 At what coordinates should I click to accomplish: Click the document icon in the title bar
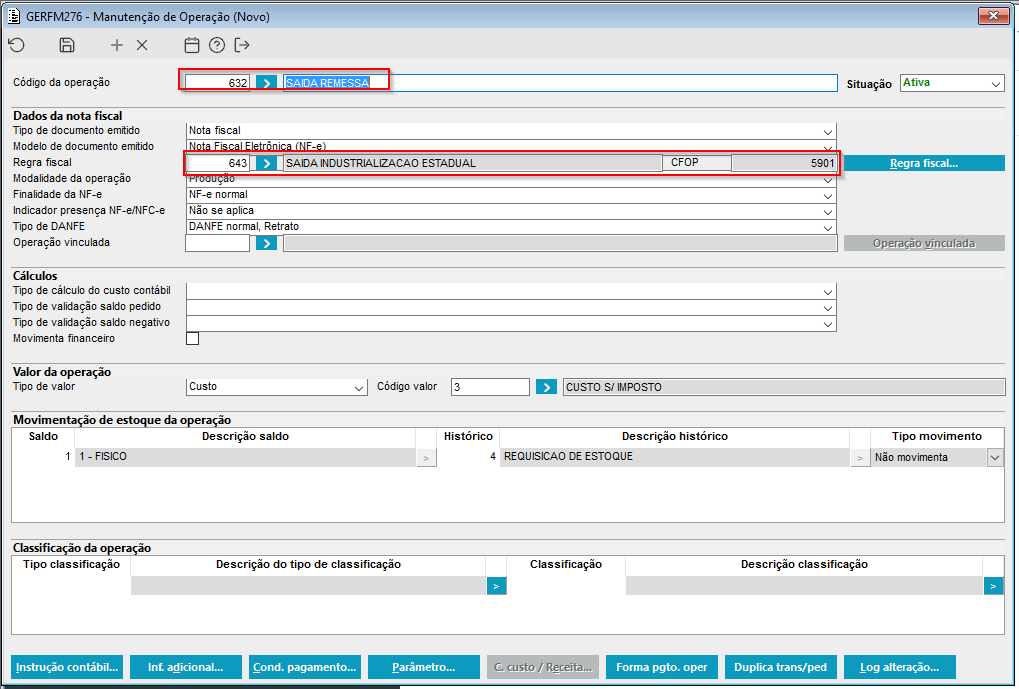(x=13, y=16)
